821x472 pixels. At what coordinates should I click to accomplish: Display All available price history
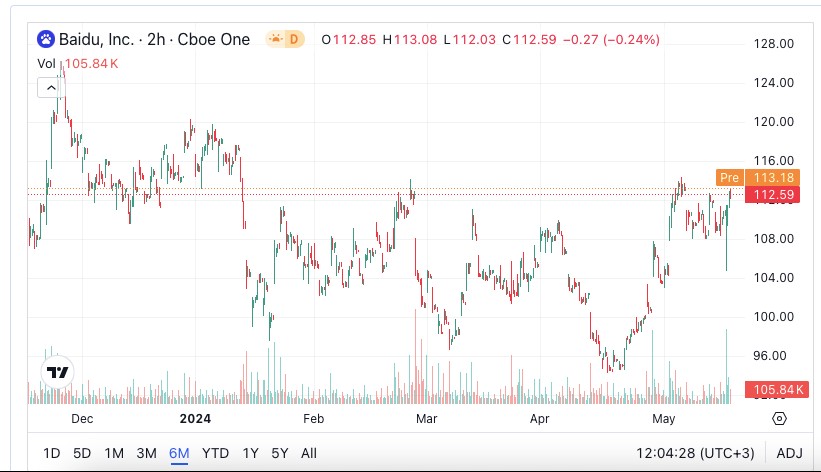pos(309,453)
